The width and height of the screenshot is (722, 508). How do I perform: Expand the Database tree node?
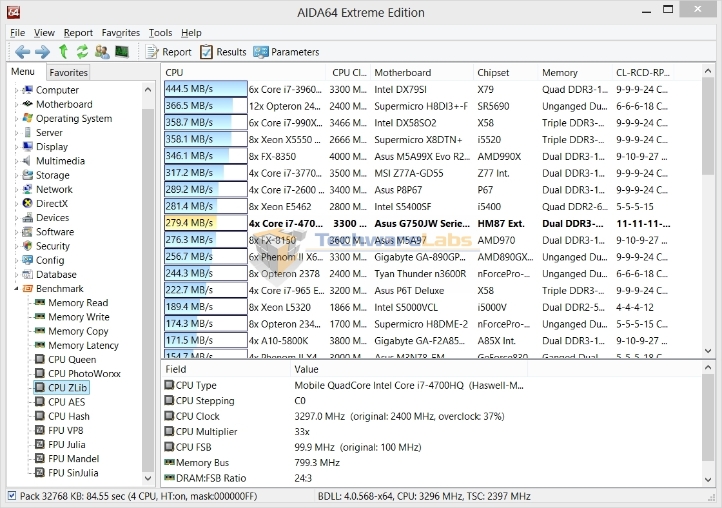coord(16,275)
